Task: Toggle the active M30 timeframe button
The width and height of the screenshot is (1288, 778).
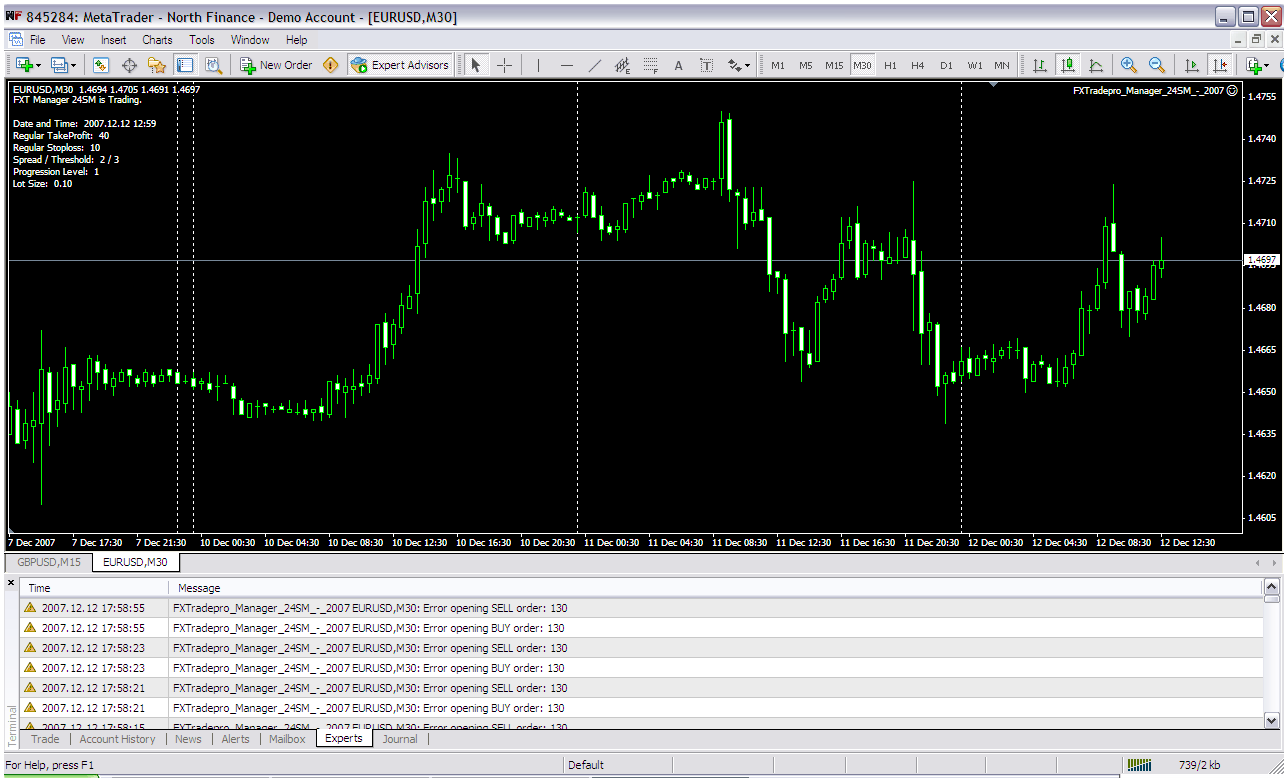Action: click(x=862, y=65)
